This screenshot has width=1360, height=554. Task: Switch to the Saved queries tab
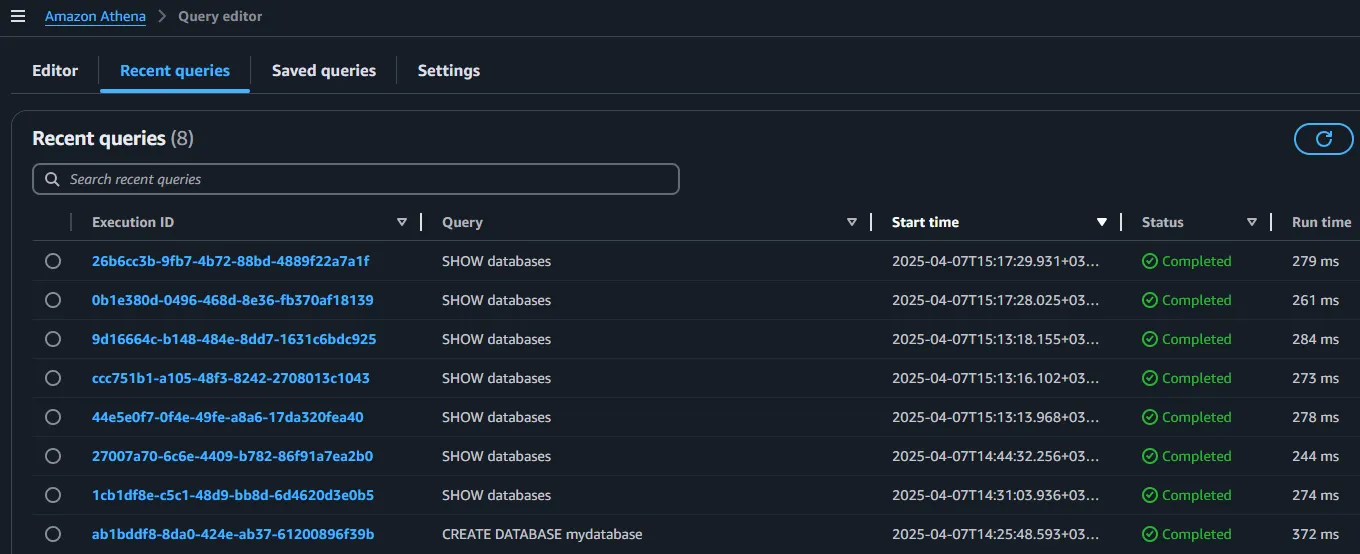click(324, 71)
